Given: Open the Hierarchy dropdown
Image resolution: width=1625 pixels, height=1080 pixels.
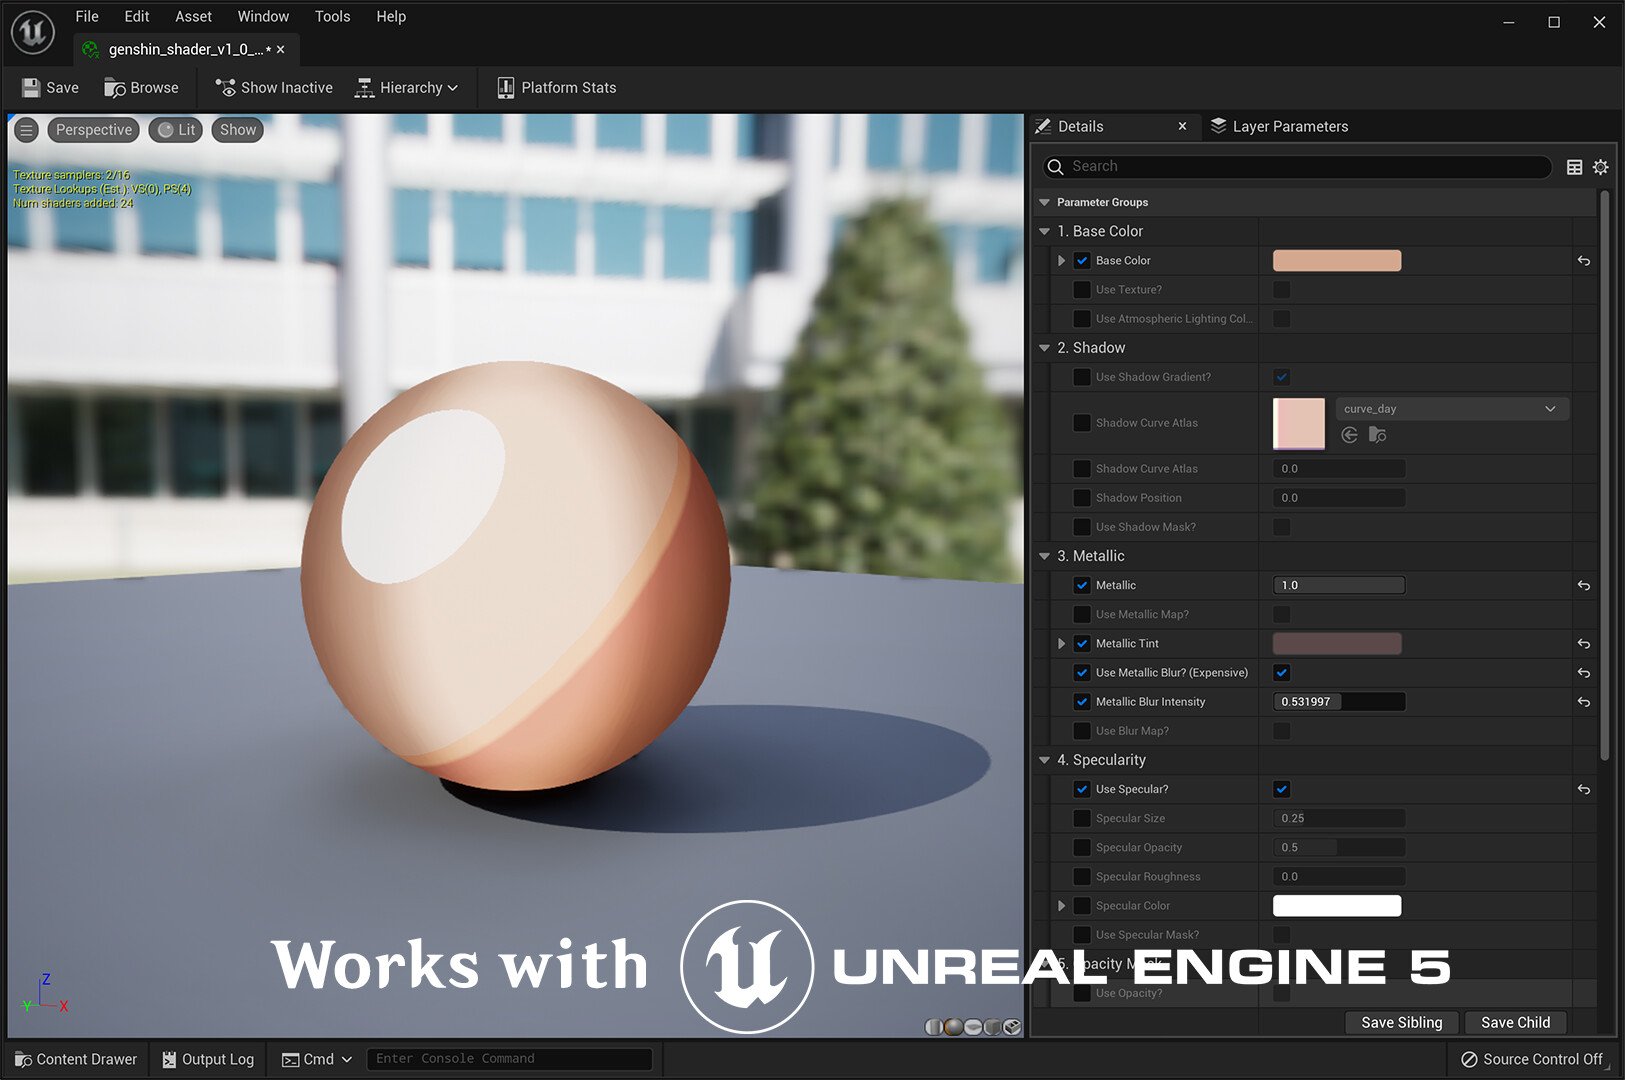Looking at the screenshot, I should [406, 88].
